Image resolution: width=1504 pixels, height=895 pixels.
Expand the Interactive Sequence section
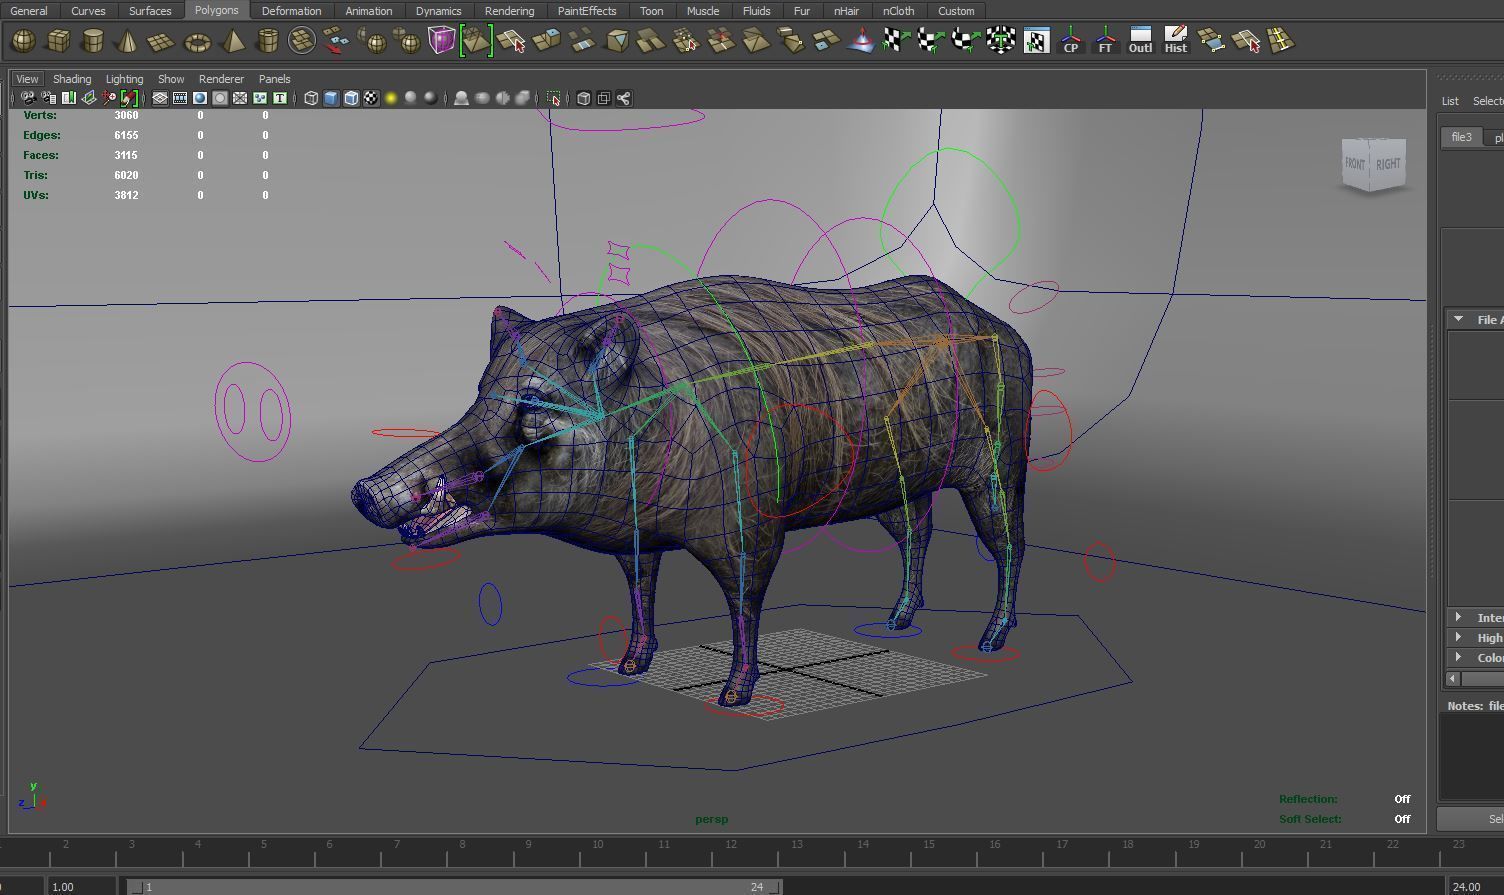click(x=1459, y=617)
